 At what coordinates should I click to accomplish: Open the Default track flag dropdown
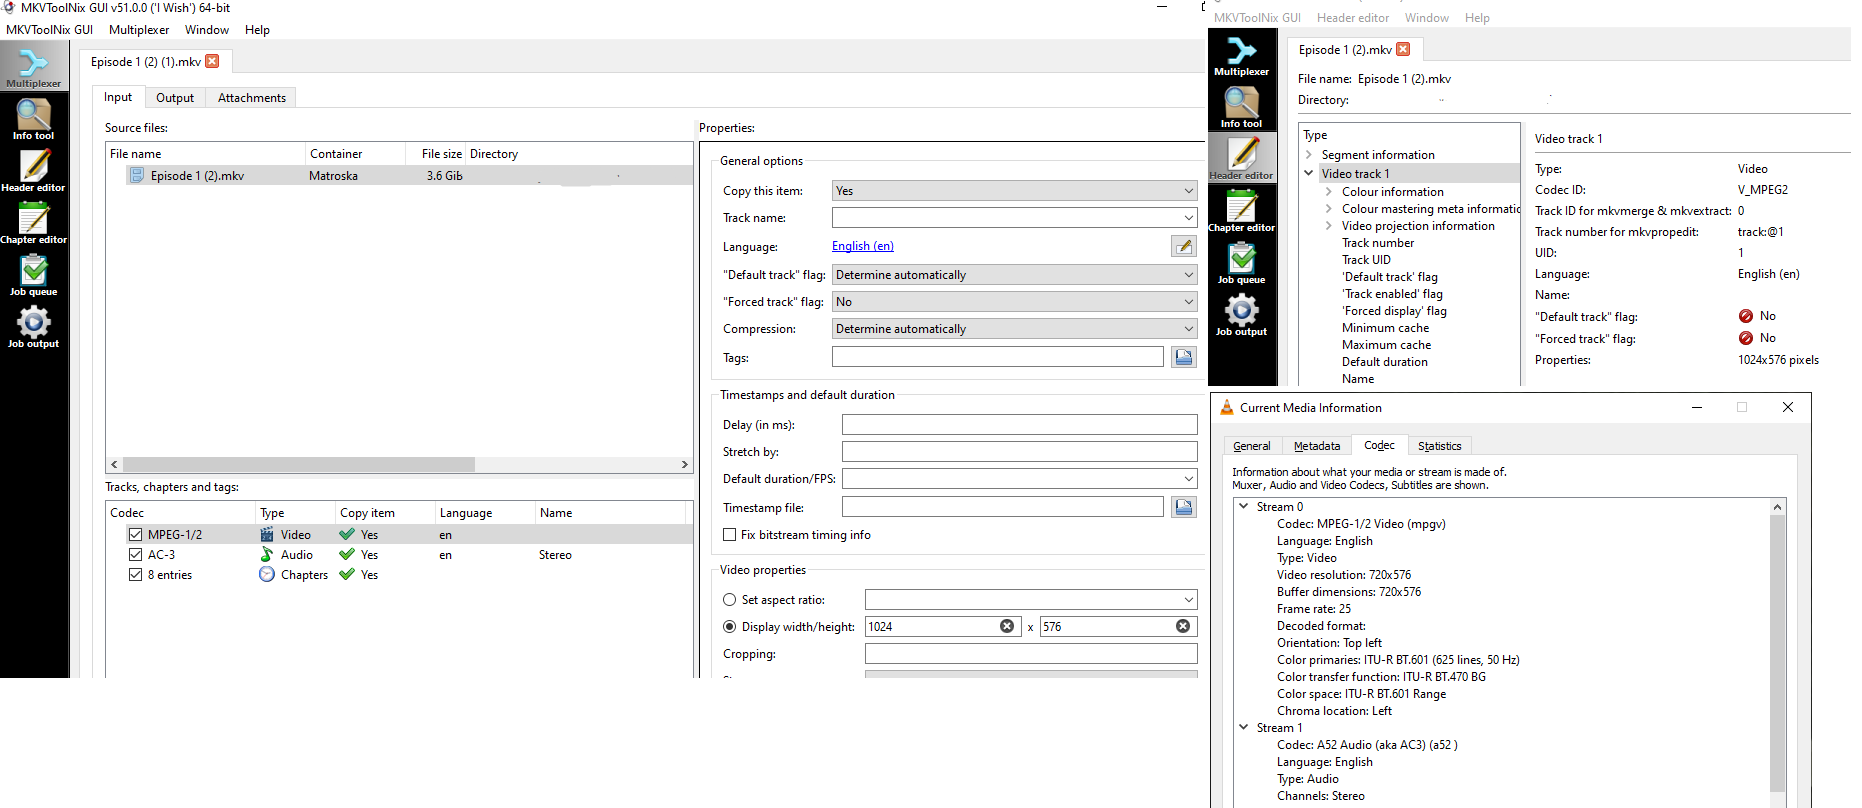click(1014, 275)
